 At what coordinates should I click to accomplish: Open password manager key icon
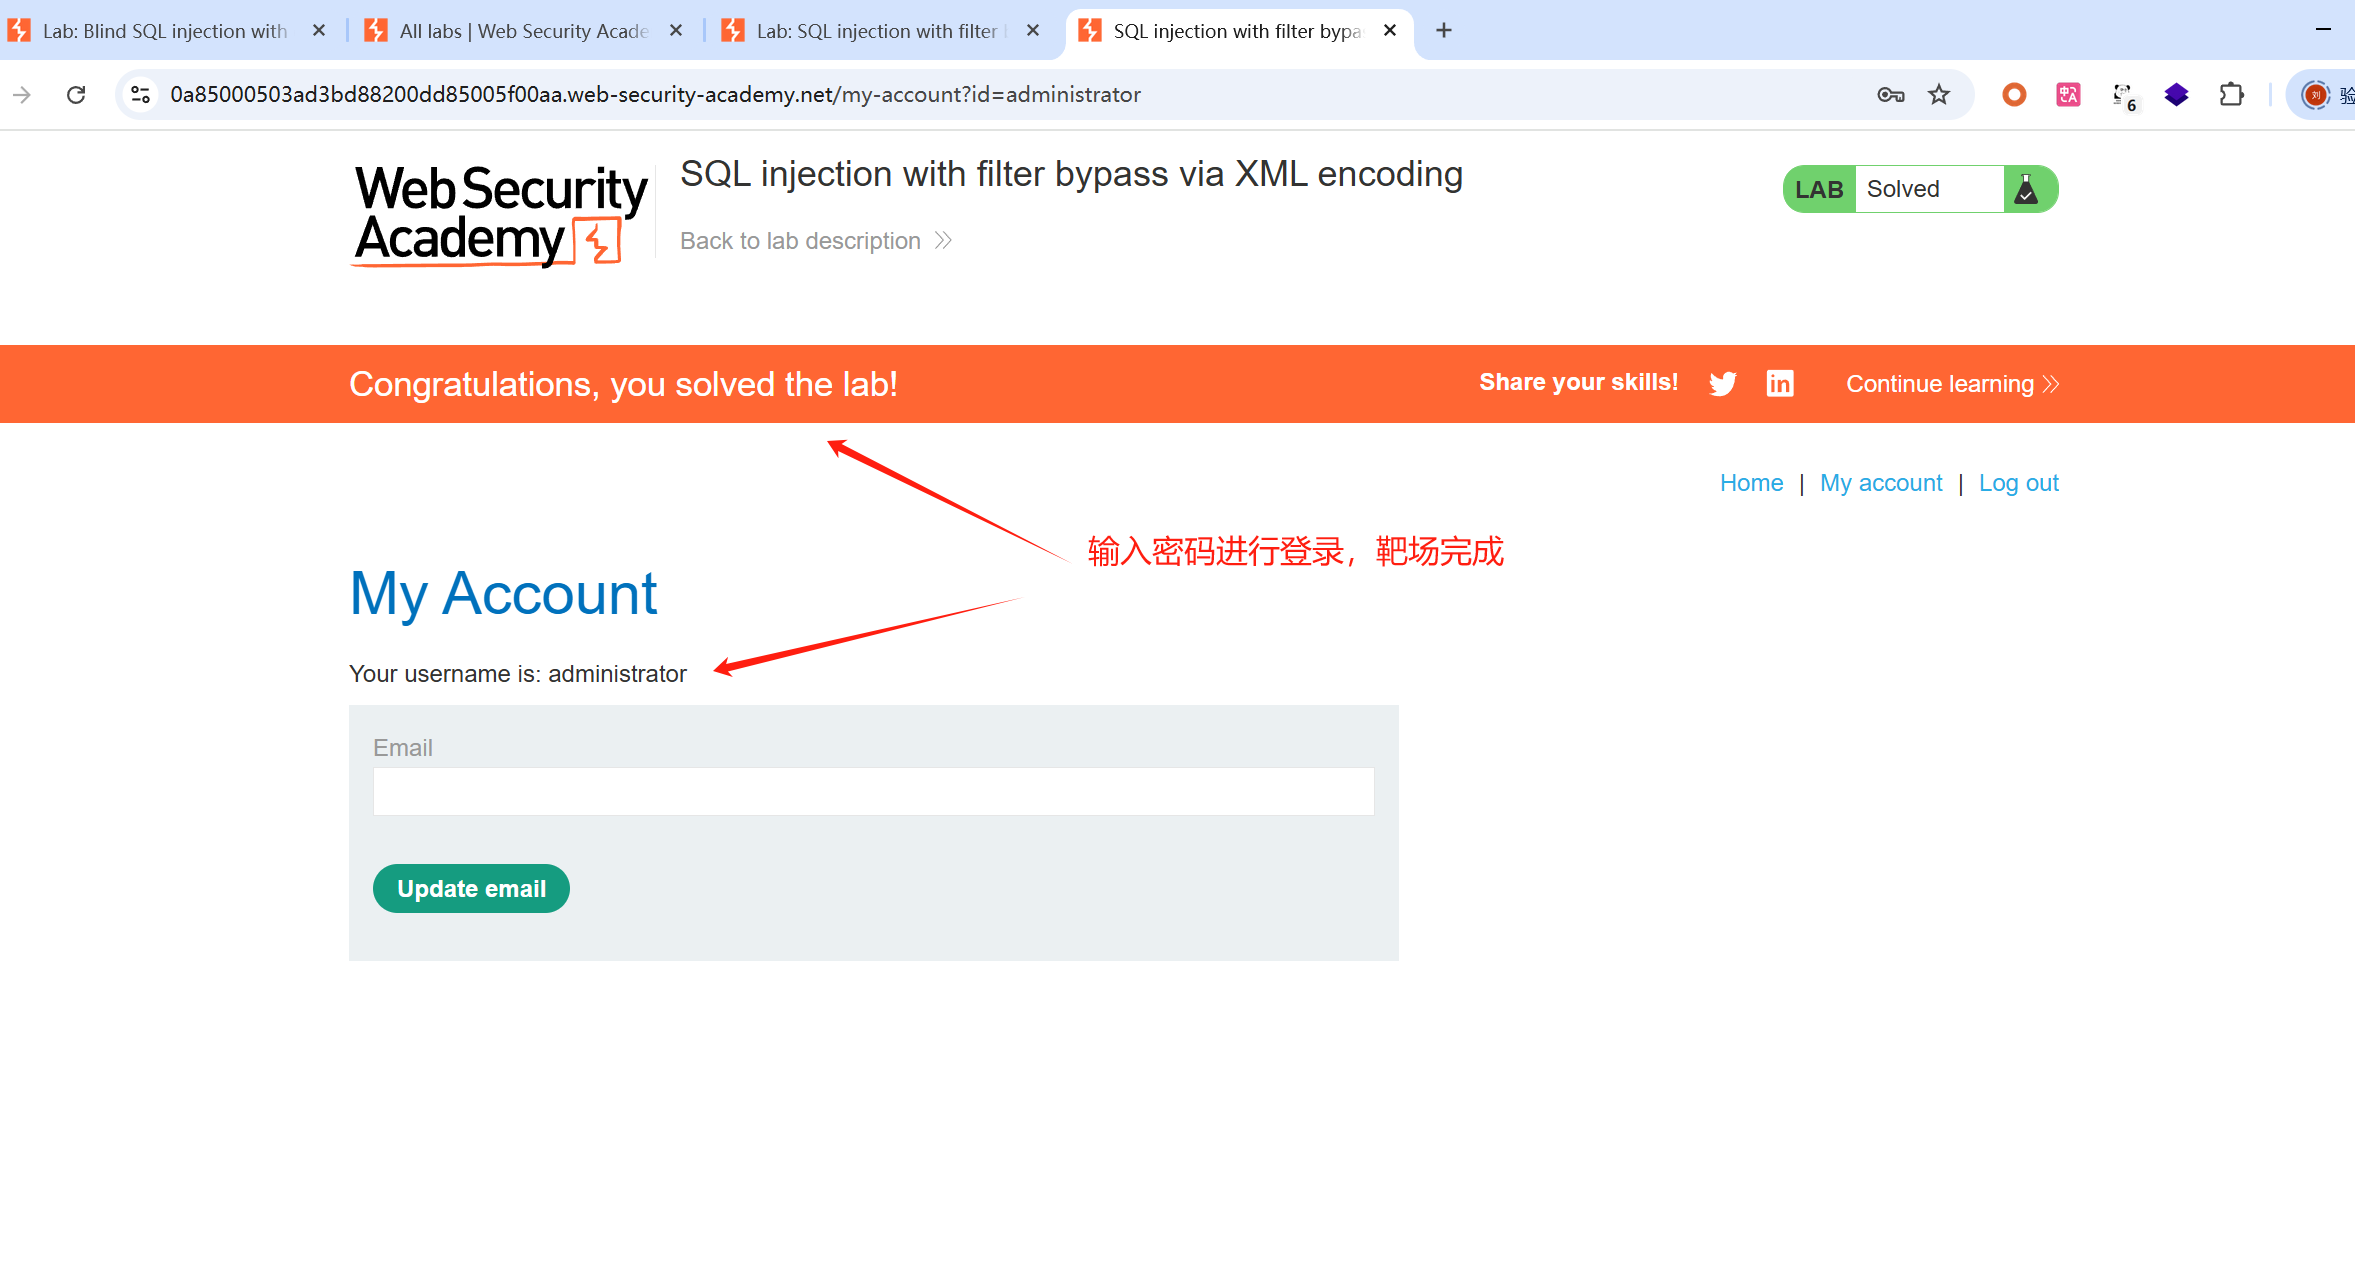1890,95
